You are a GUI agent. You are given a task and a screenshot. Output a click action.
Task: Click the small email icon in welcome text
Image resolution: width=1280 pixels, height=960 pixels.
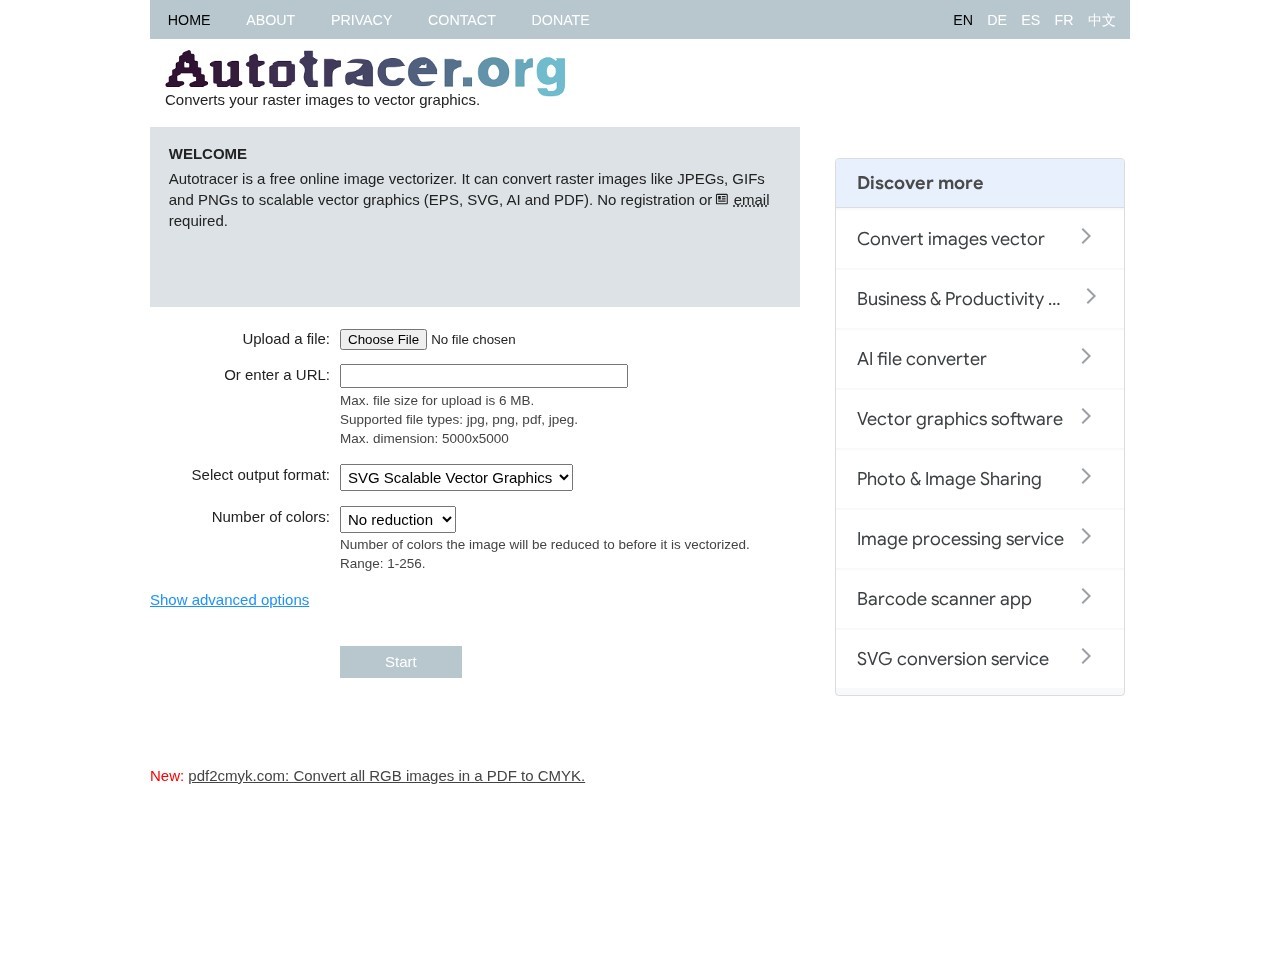point(722,199)
